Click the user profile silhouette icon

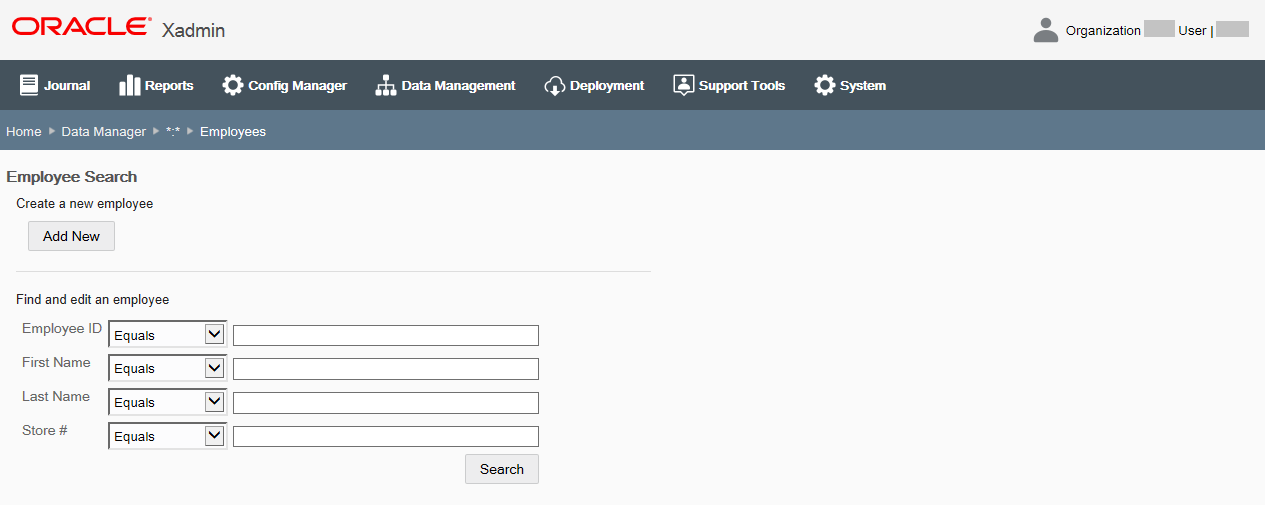click(x=1046, y=30)
